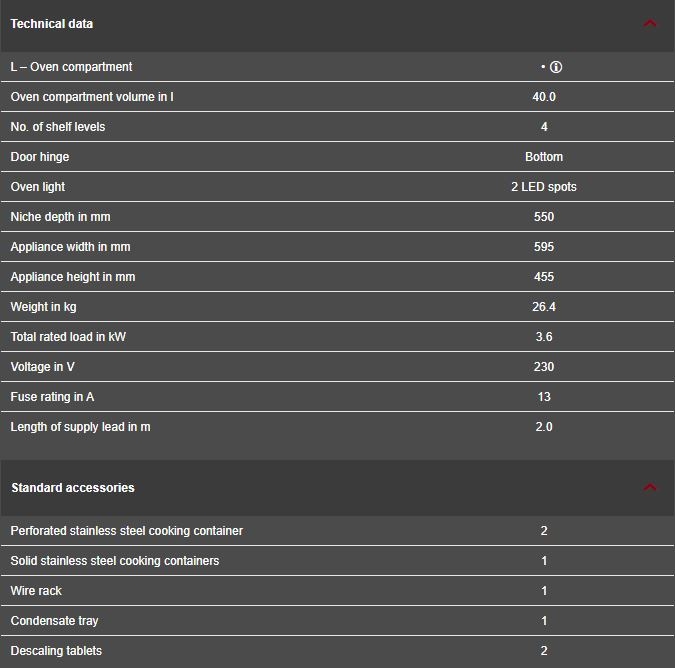Select the Length of supply lead label
The width and height of the screenshot is (675, 668).
tap(81, 427)
